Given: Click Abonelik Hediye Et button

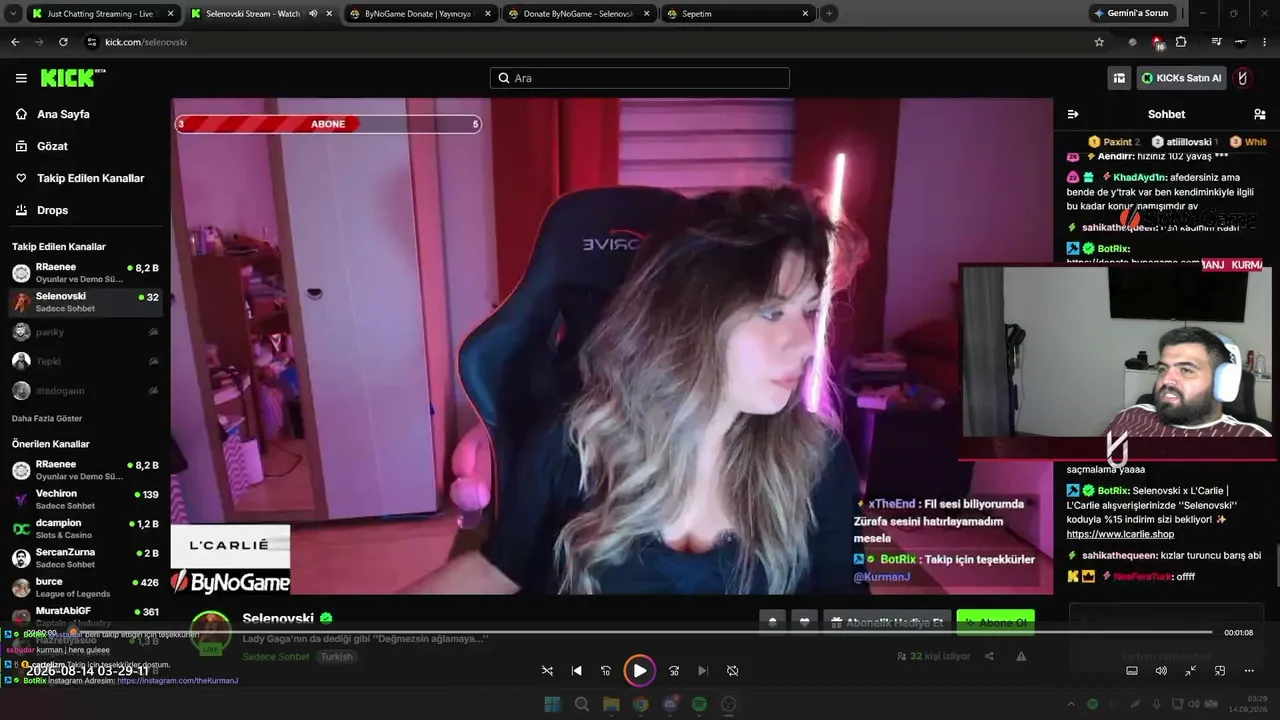Looking at the screenshot, I should pos(887,622).
